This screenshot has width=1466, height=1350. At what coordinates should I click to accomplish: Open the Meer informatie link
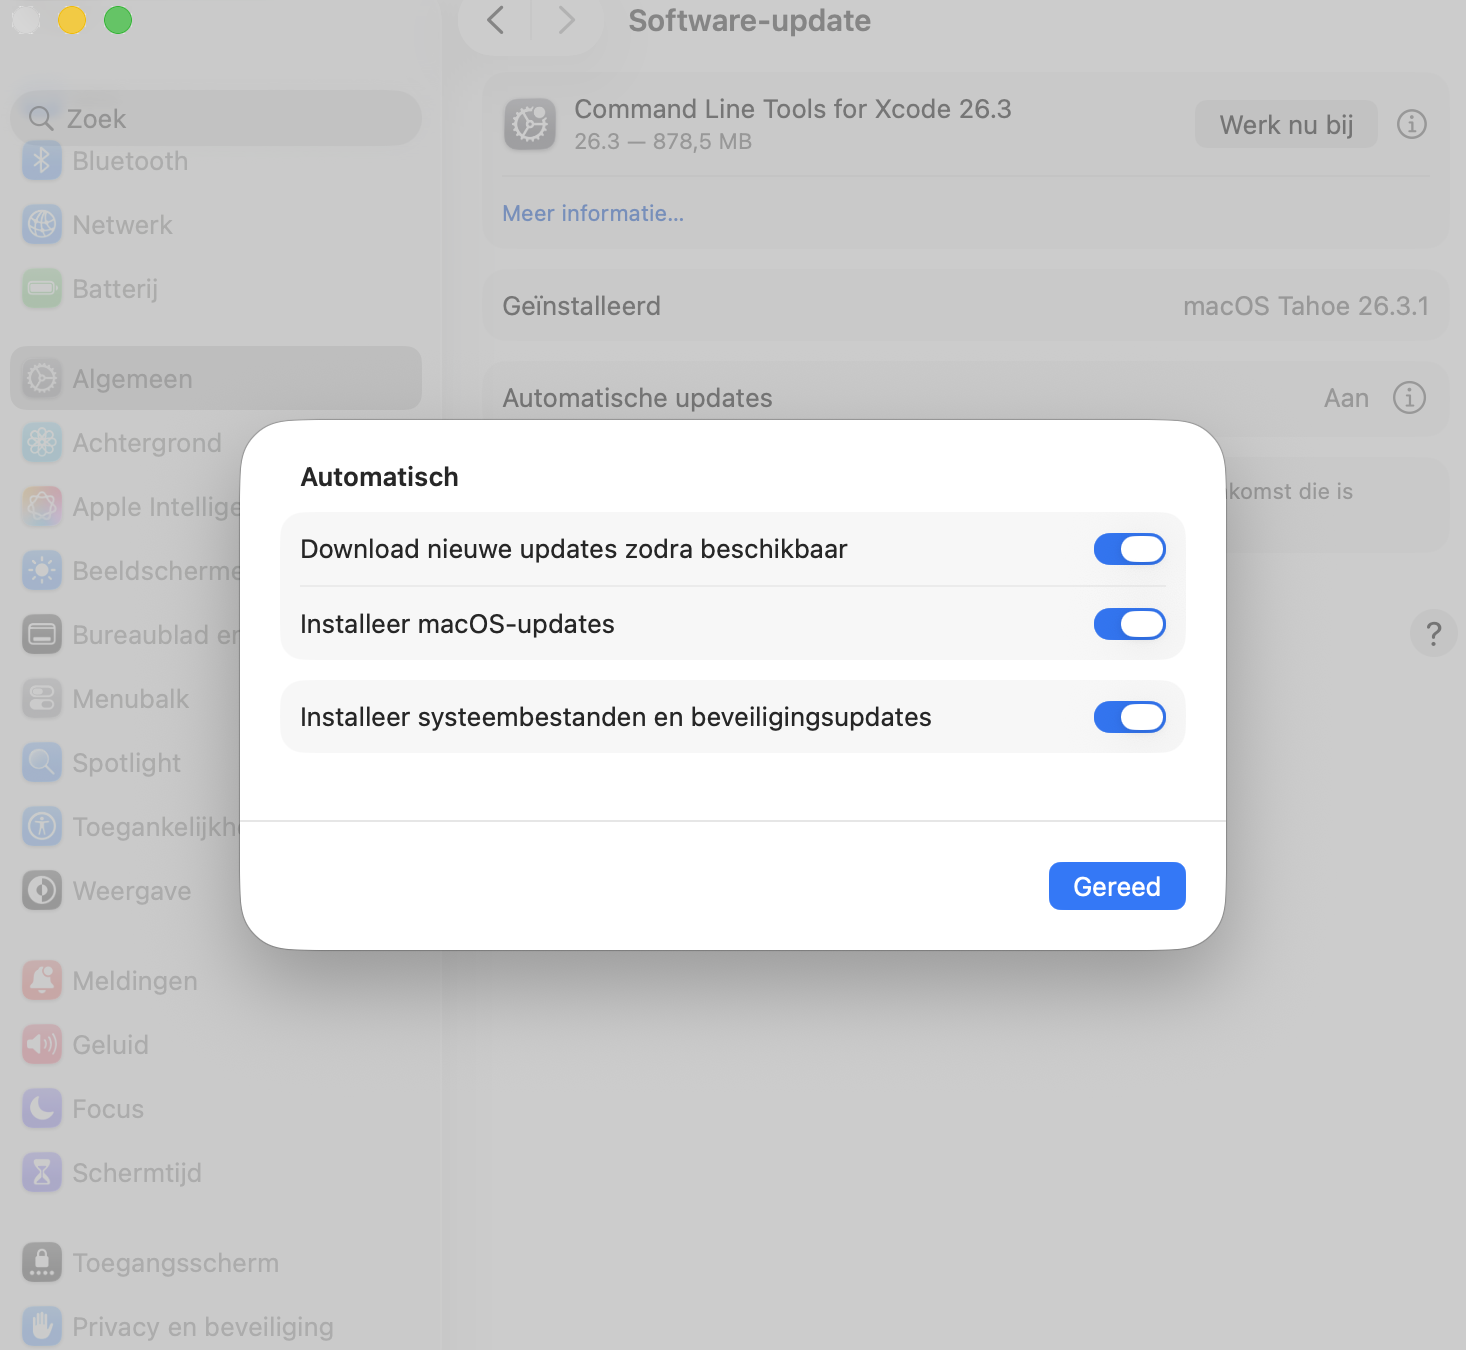(x=593, y=213)
